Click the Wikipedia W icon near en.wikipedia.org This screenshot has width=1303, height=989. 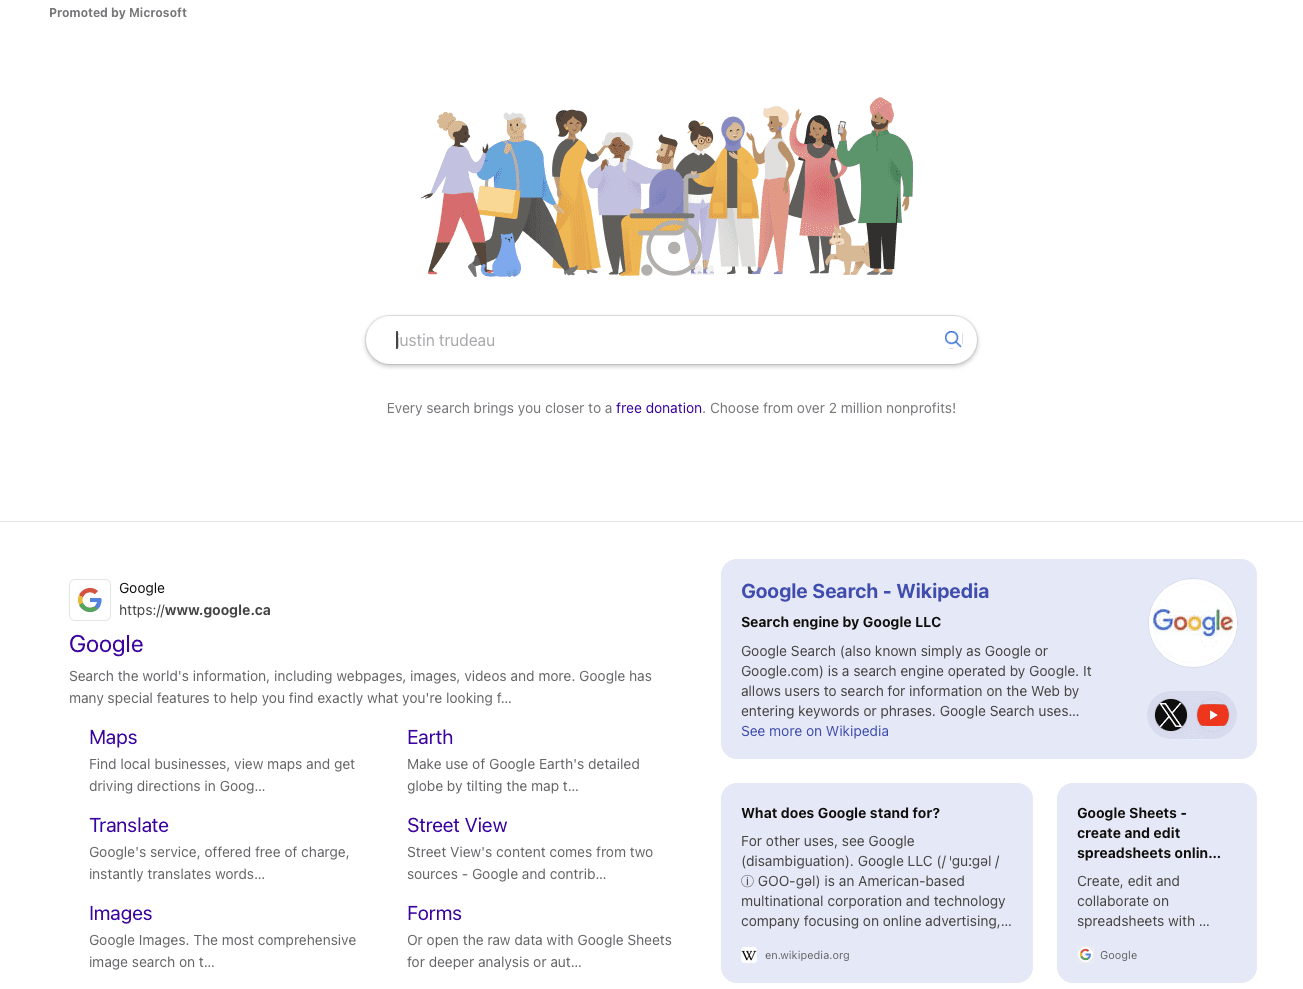[749, 955]
